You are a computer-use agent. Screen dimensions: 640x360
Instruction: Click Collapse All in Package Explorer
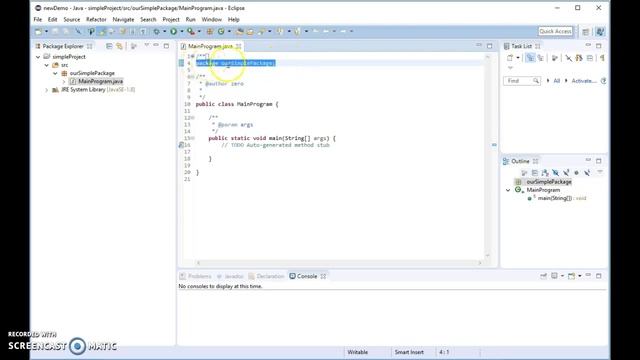[109, 46]
